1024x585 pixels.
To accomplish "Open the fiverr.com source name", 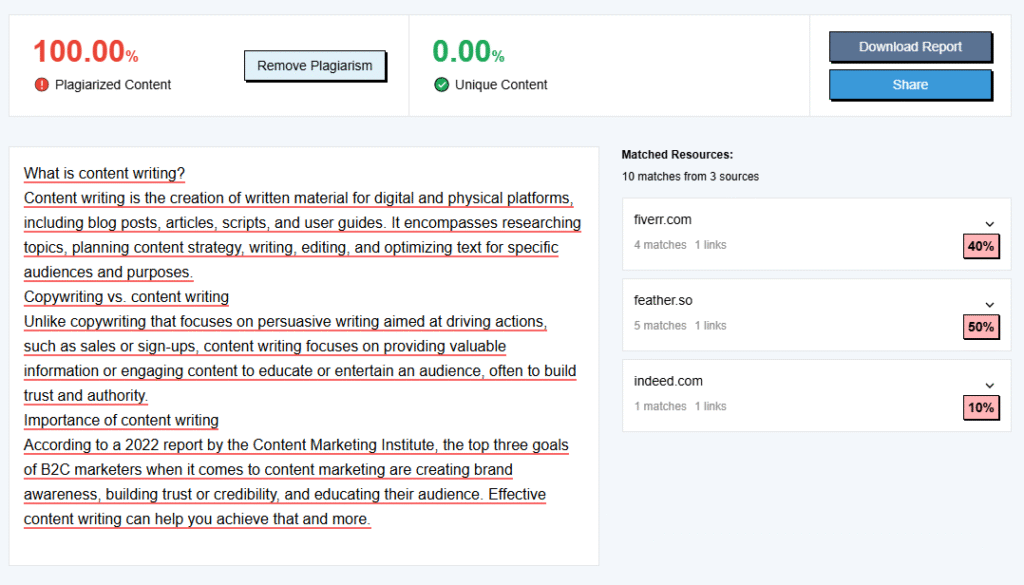I will tap(662, 220).
